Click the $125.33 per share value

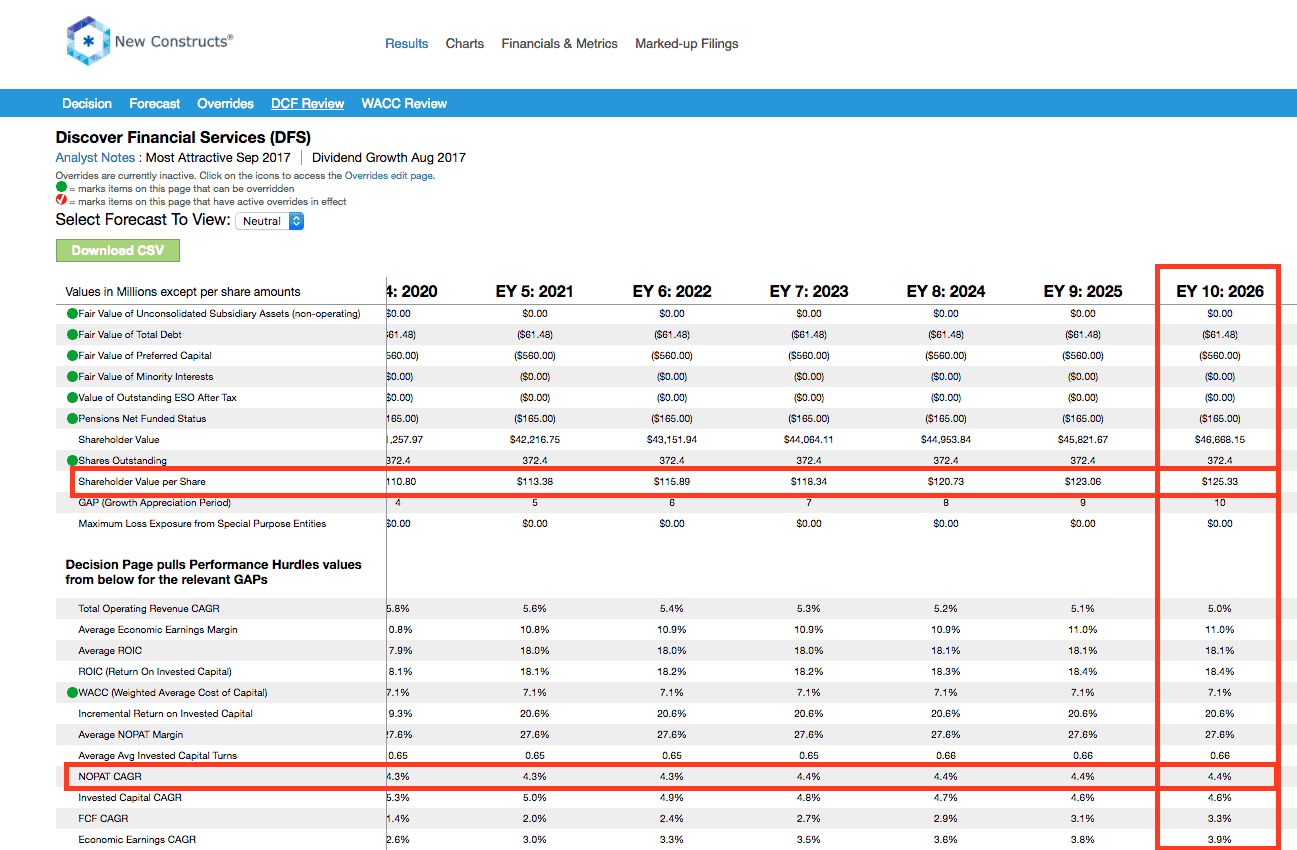point(1220,482)
